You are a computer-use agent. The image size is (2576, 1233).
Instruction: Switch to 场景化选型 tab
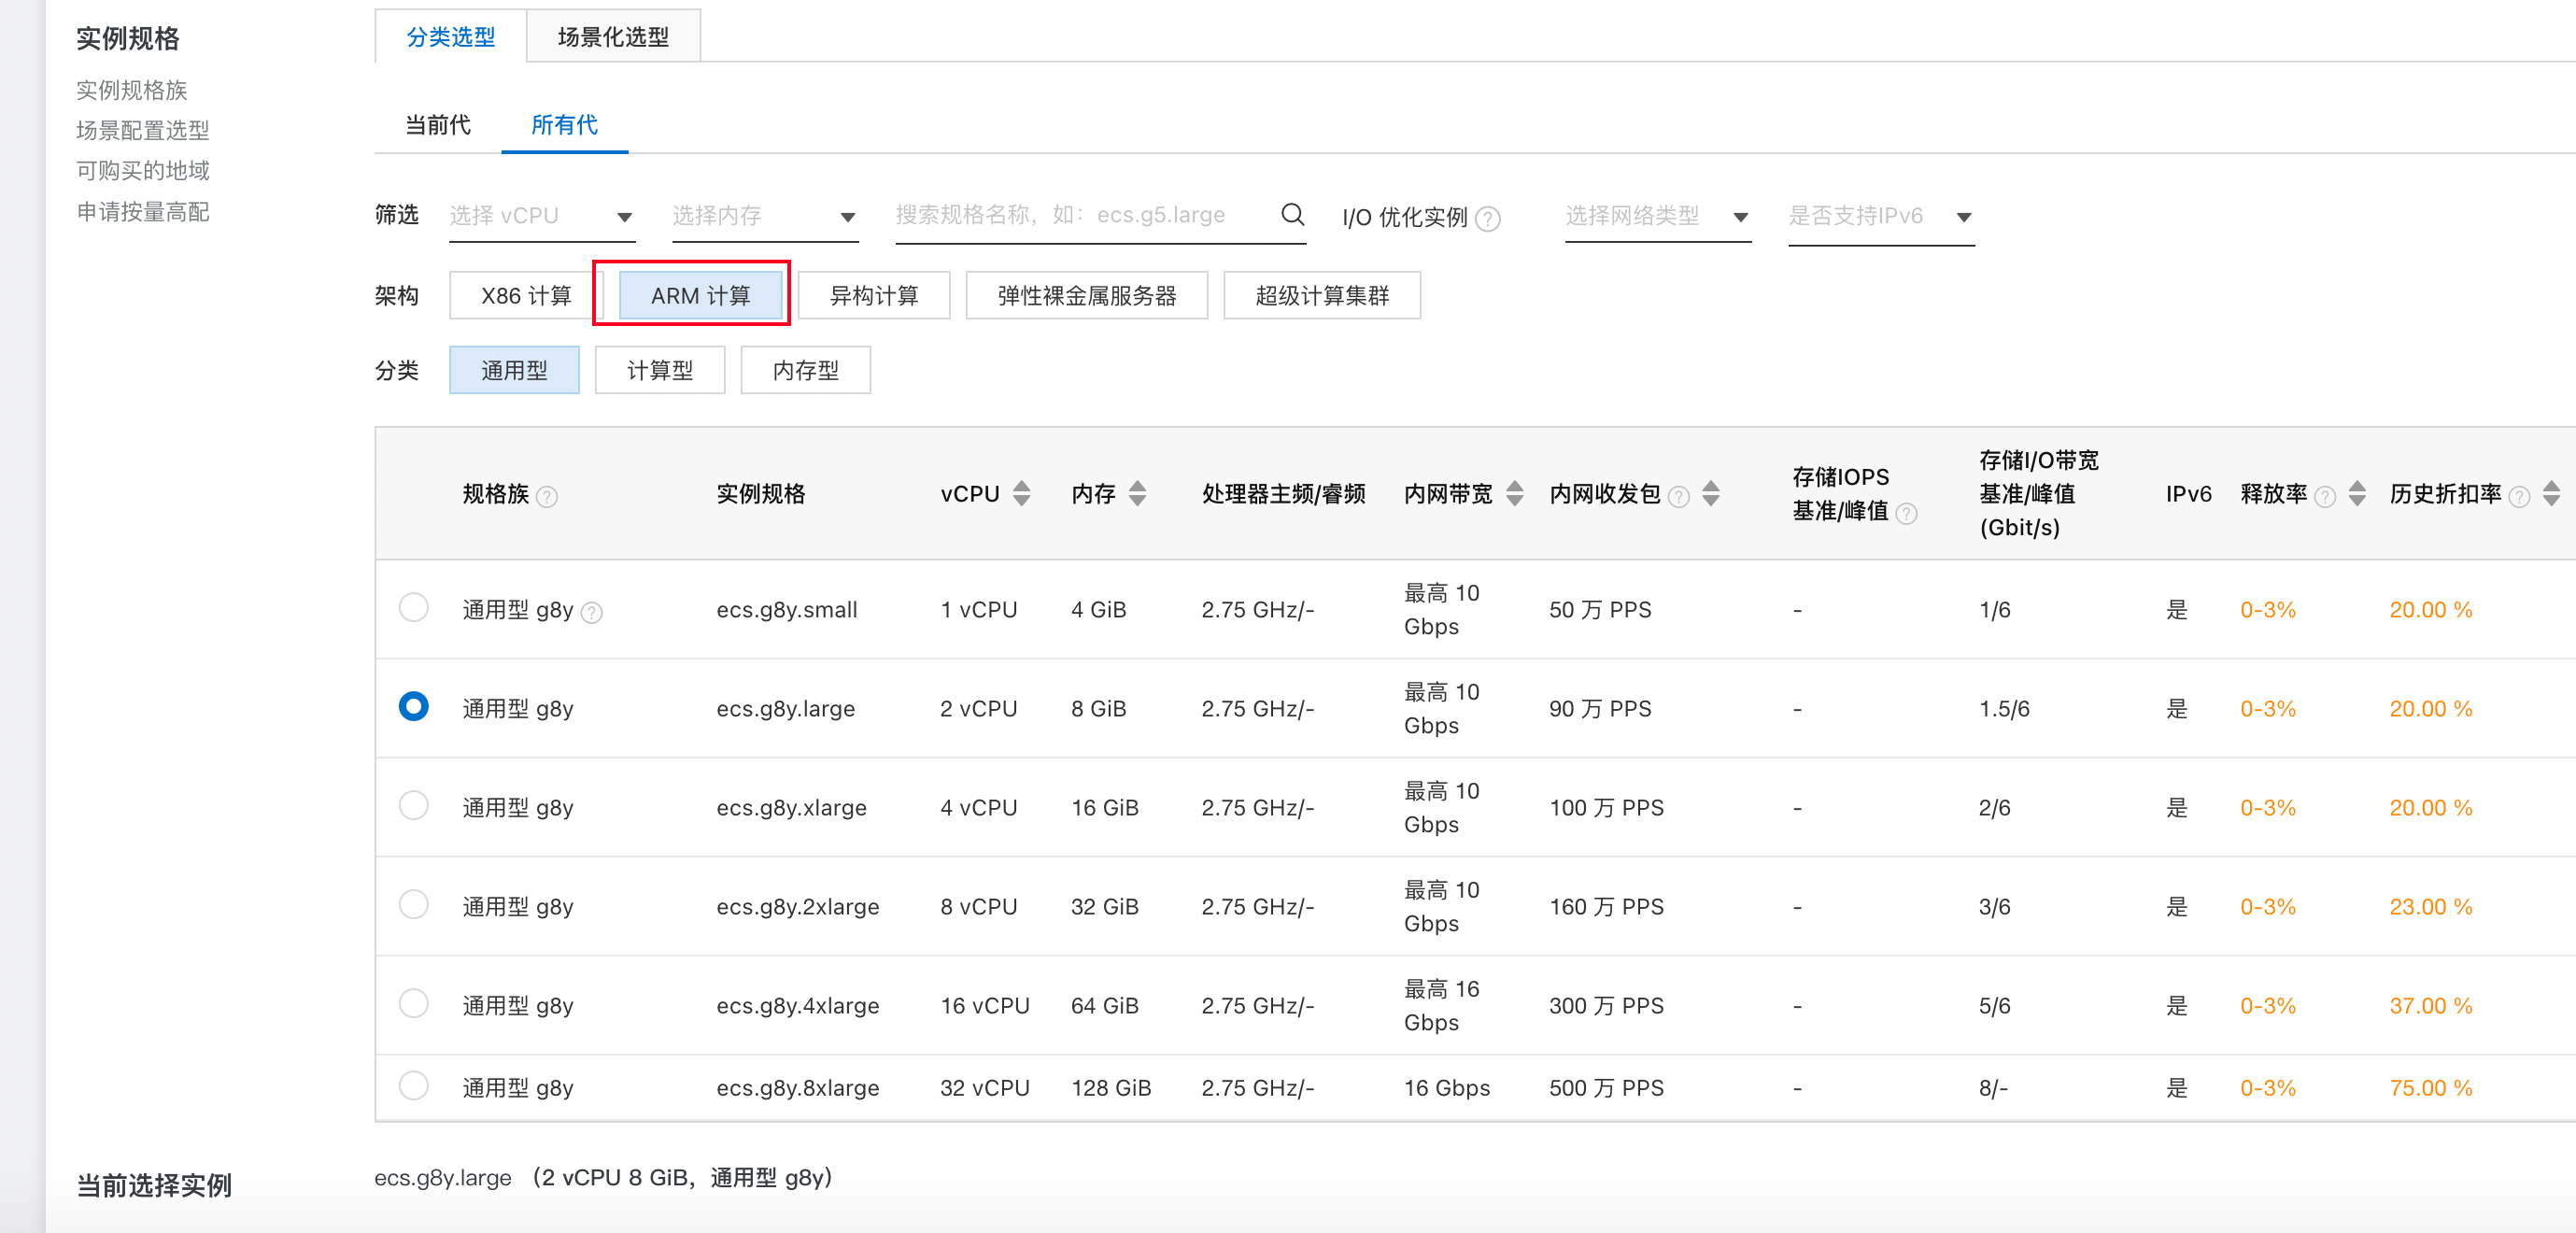[613, 37]
